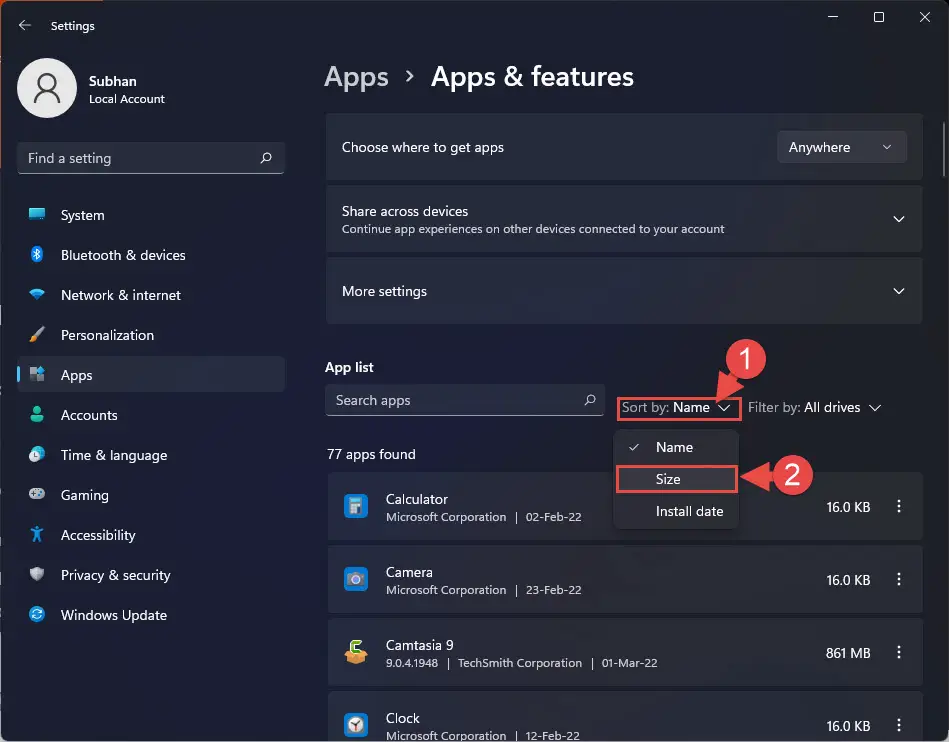
Task: Click the Apps sidebar icon
Action: pyautogui.click(x=37, y=375)
